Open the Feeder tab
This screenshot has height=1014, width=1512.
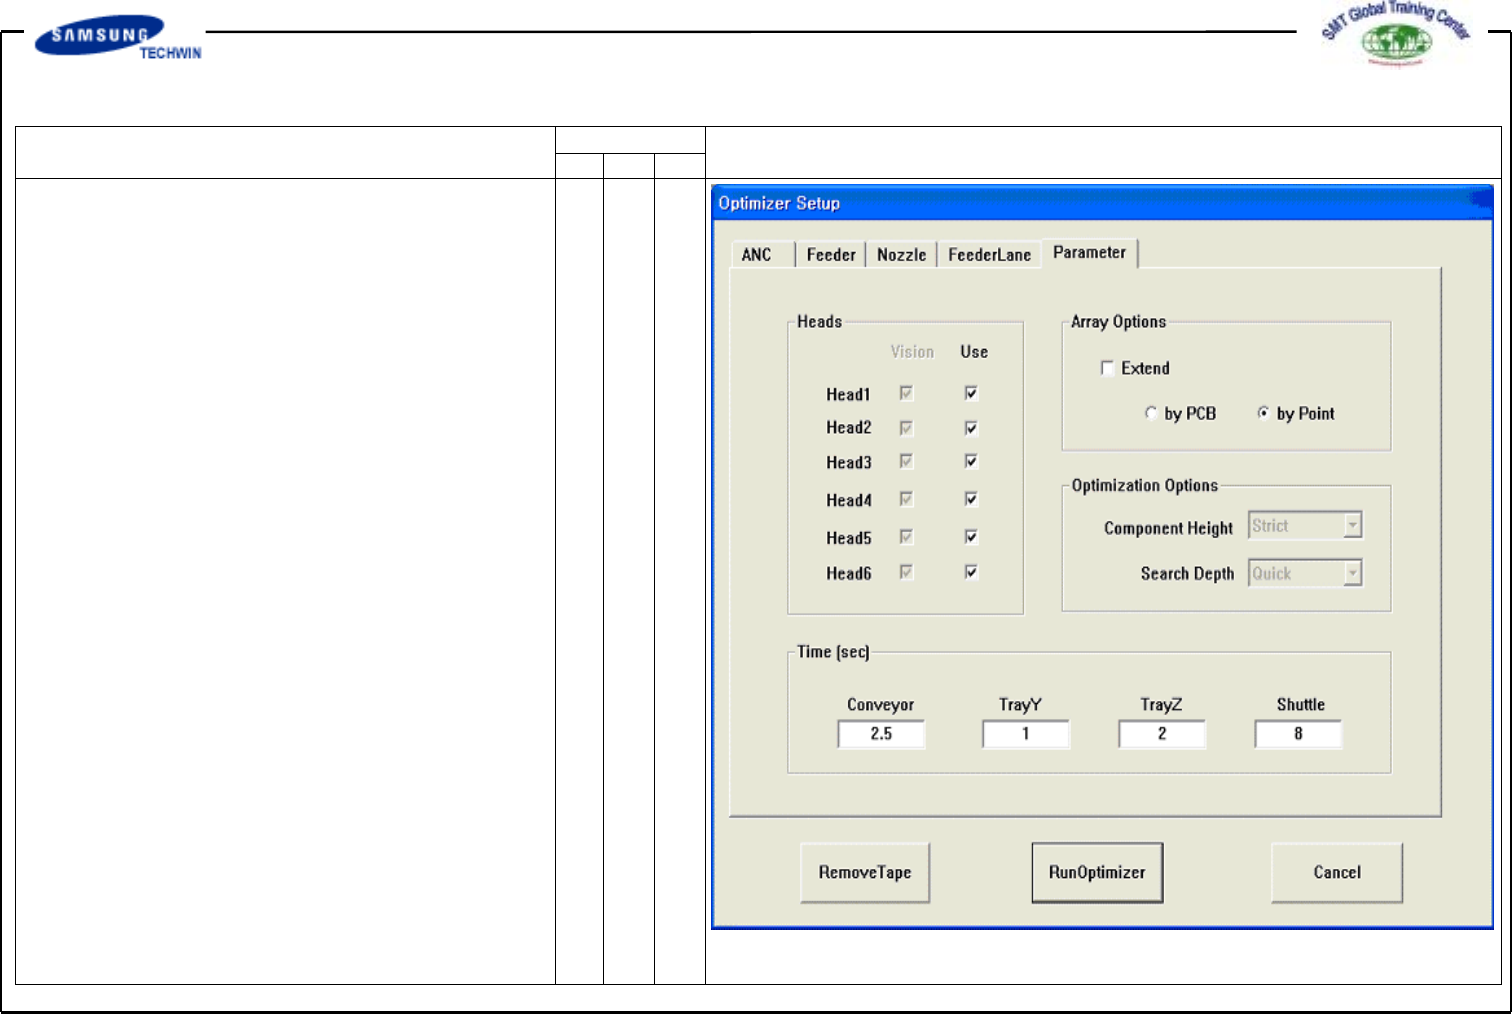pyautogui.click(x=831, y=255)
